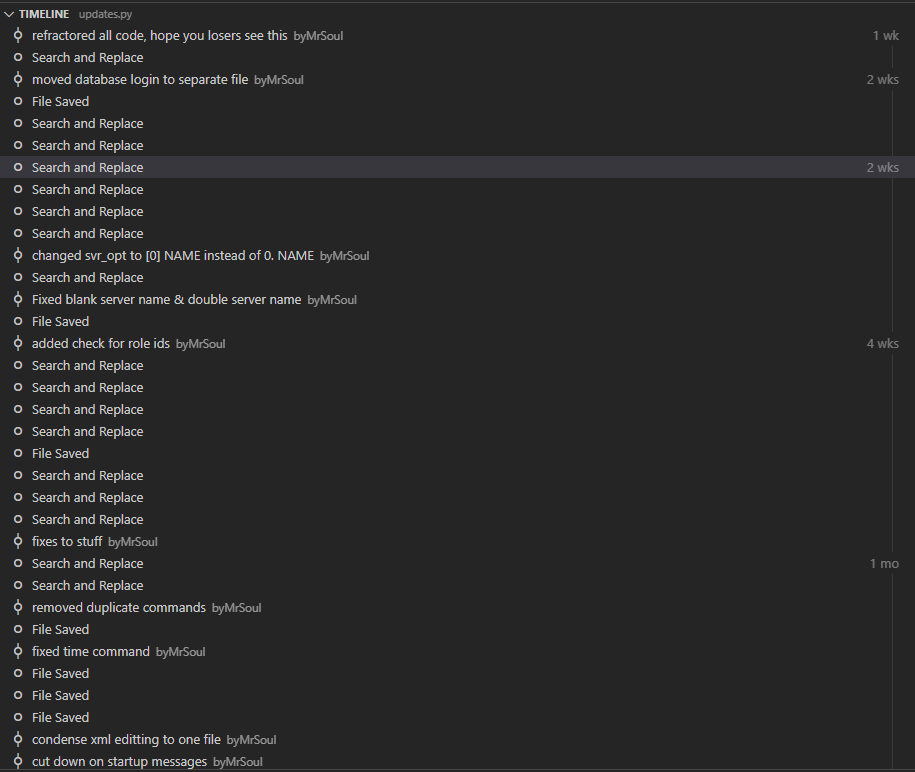This screenshot has height=772, width=915.
Task: Click the '1 mo' timestamp label
Action: (884, 564)
